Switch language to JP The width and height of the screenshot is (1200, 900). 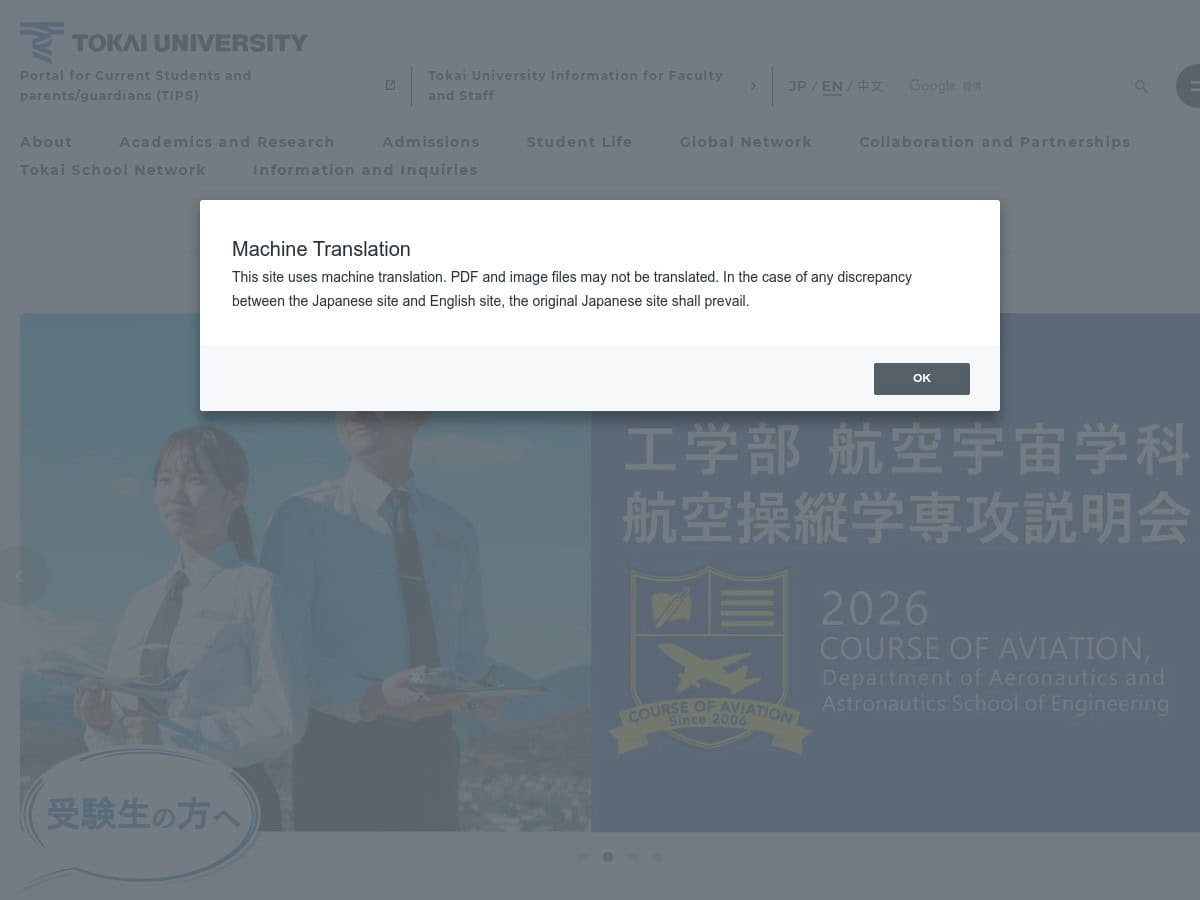pos(797,86)
